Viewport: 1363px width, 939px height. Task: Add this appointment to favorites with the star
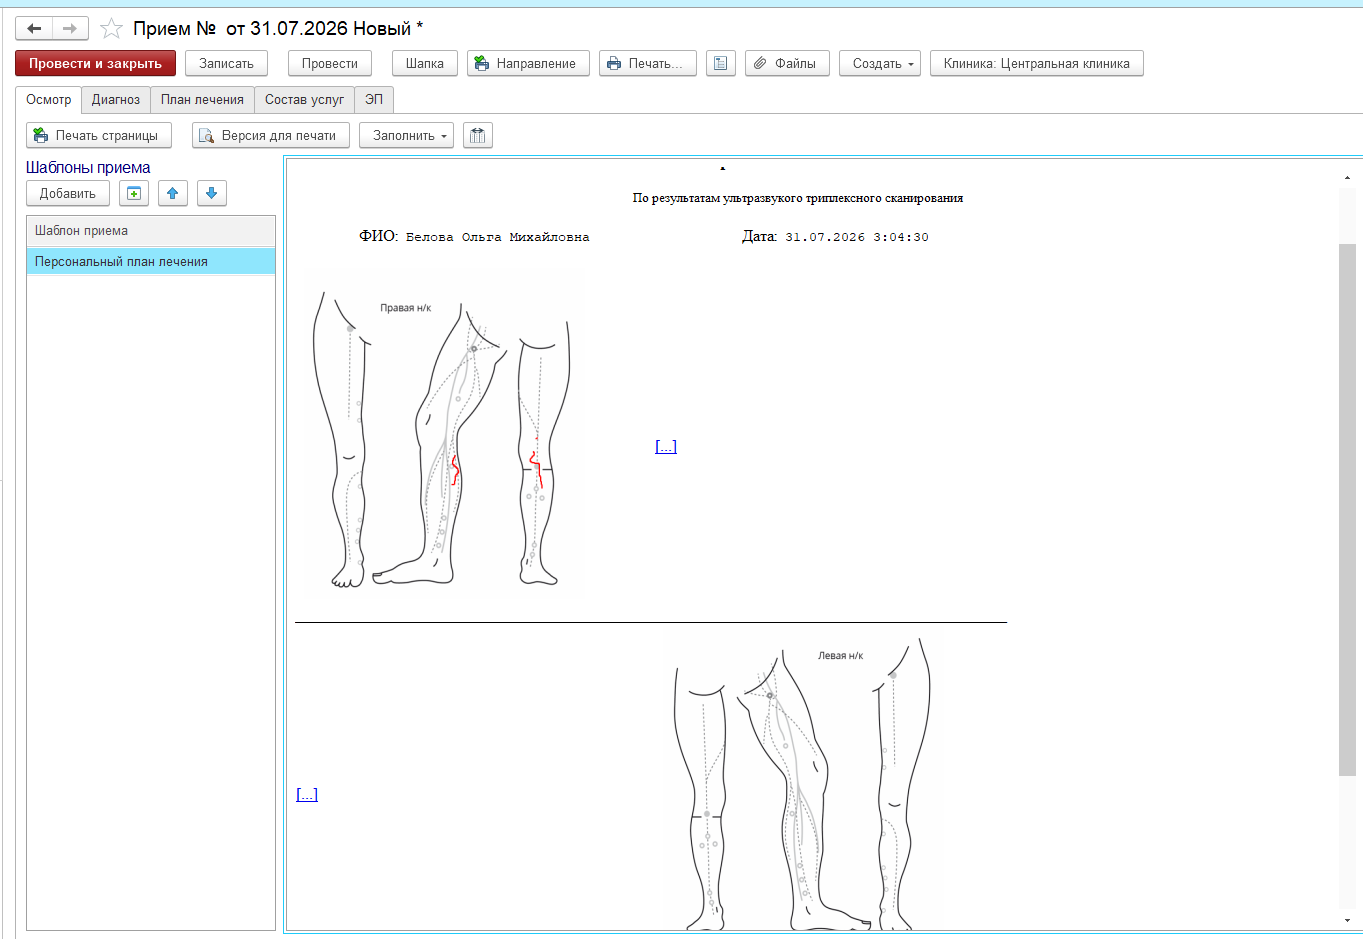click(x=111, y=29)
